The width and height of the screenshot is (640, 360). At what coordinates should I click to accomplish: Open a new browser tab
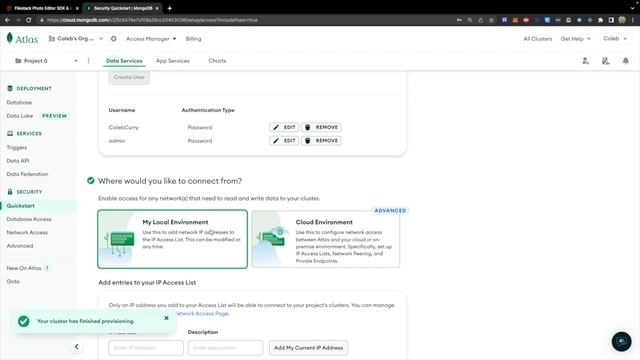pyautogui.click(x=169, y=8)
